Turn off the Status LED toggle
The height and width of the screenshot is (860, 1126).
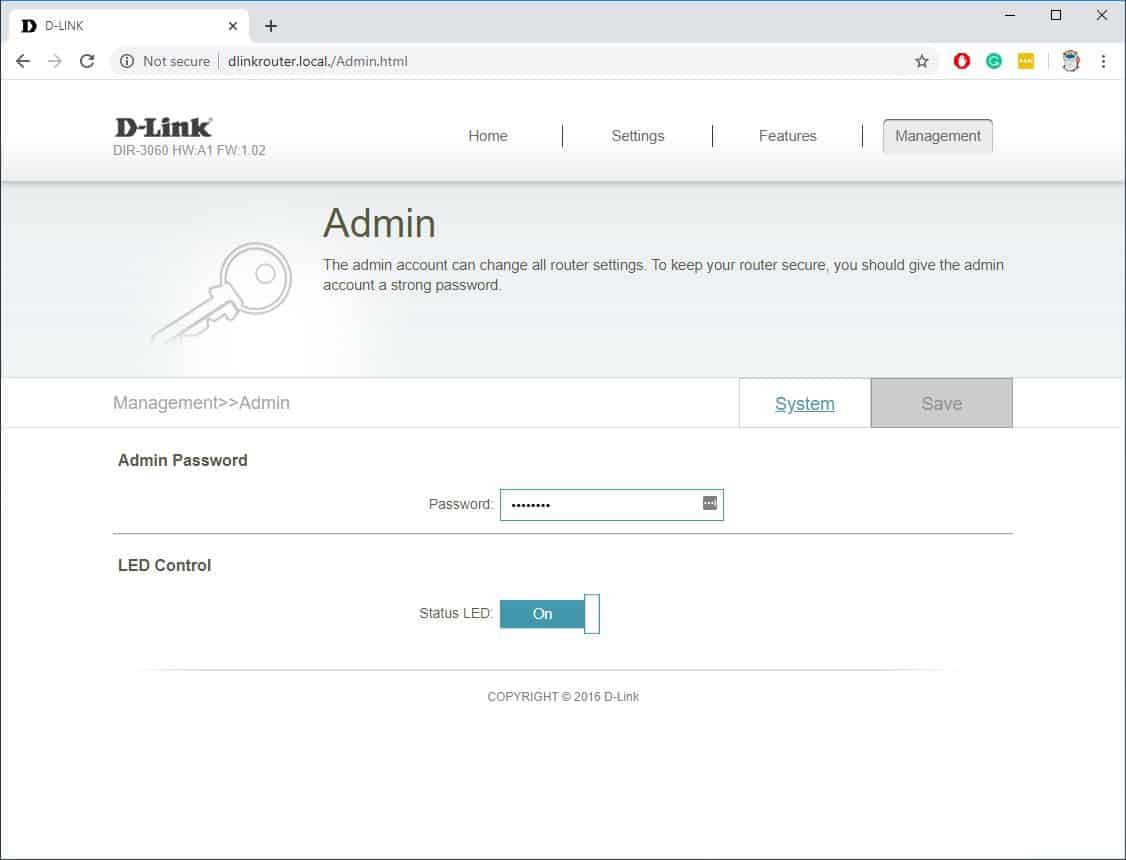point(549,614)
